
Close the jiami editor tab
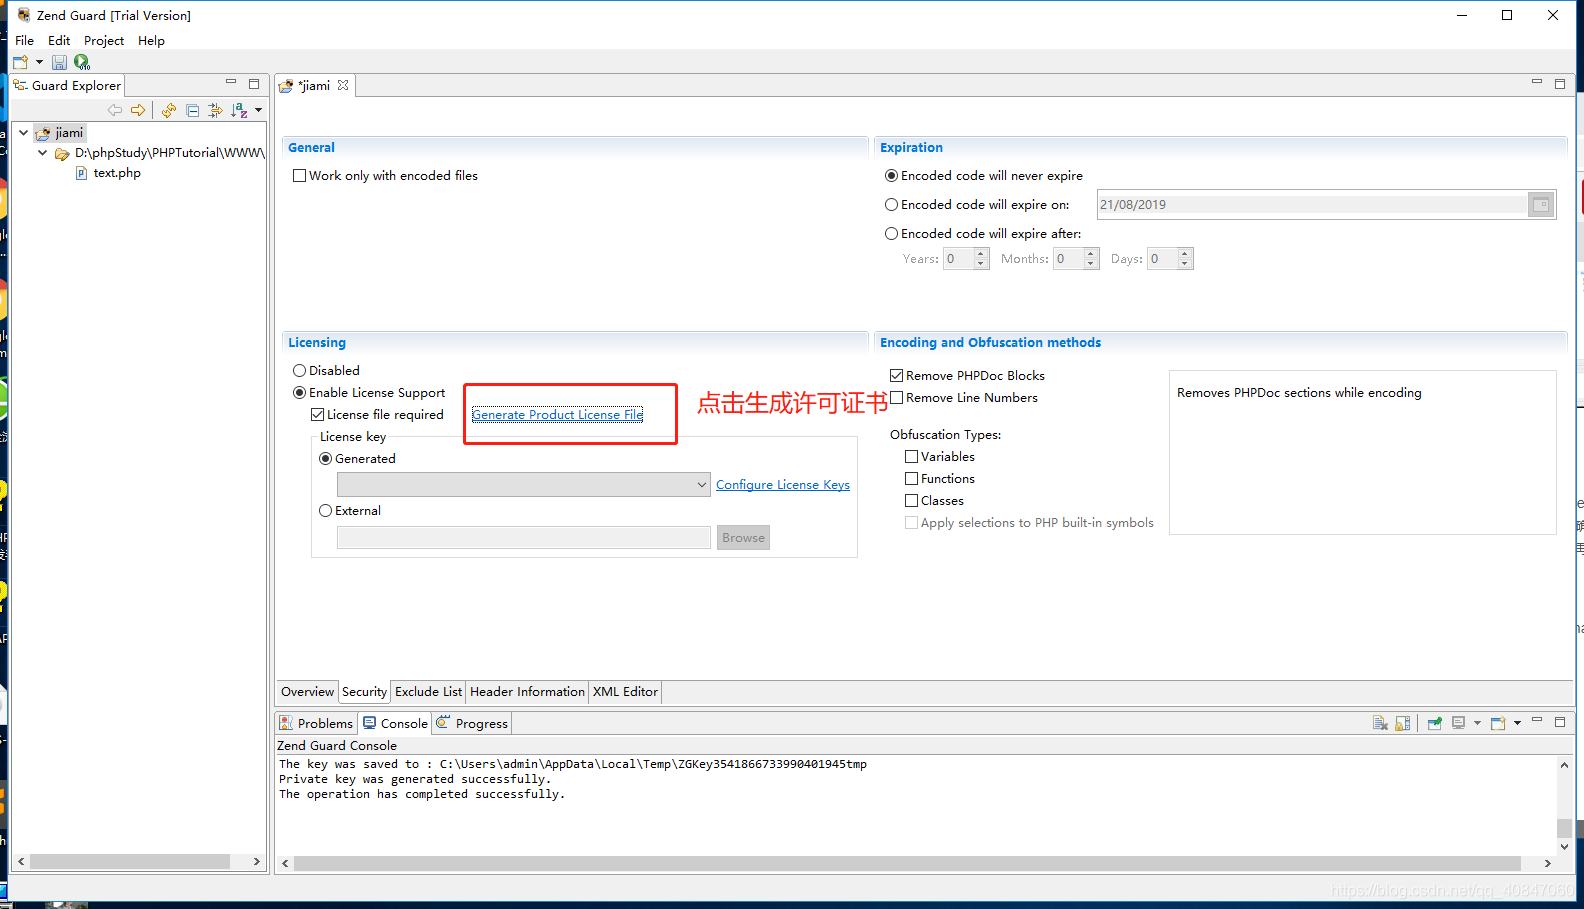343,85
